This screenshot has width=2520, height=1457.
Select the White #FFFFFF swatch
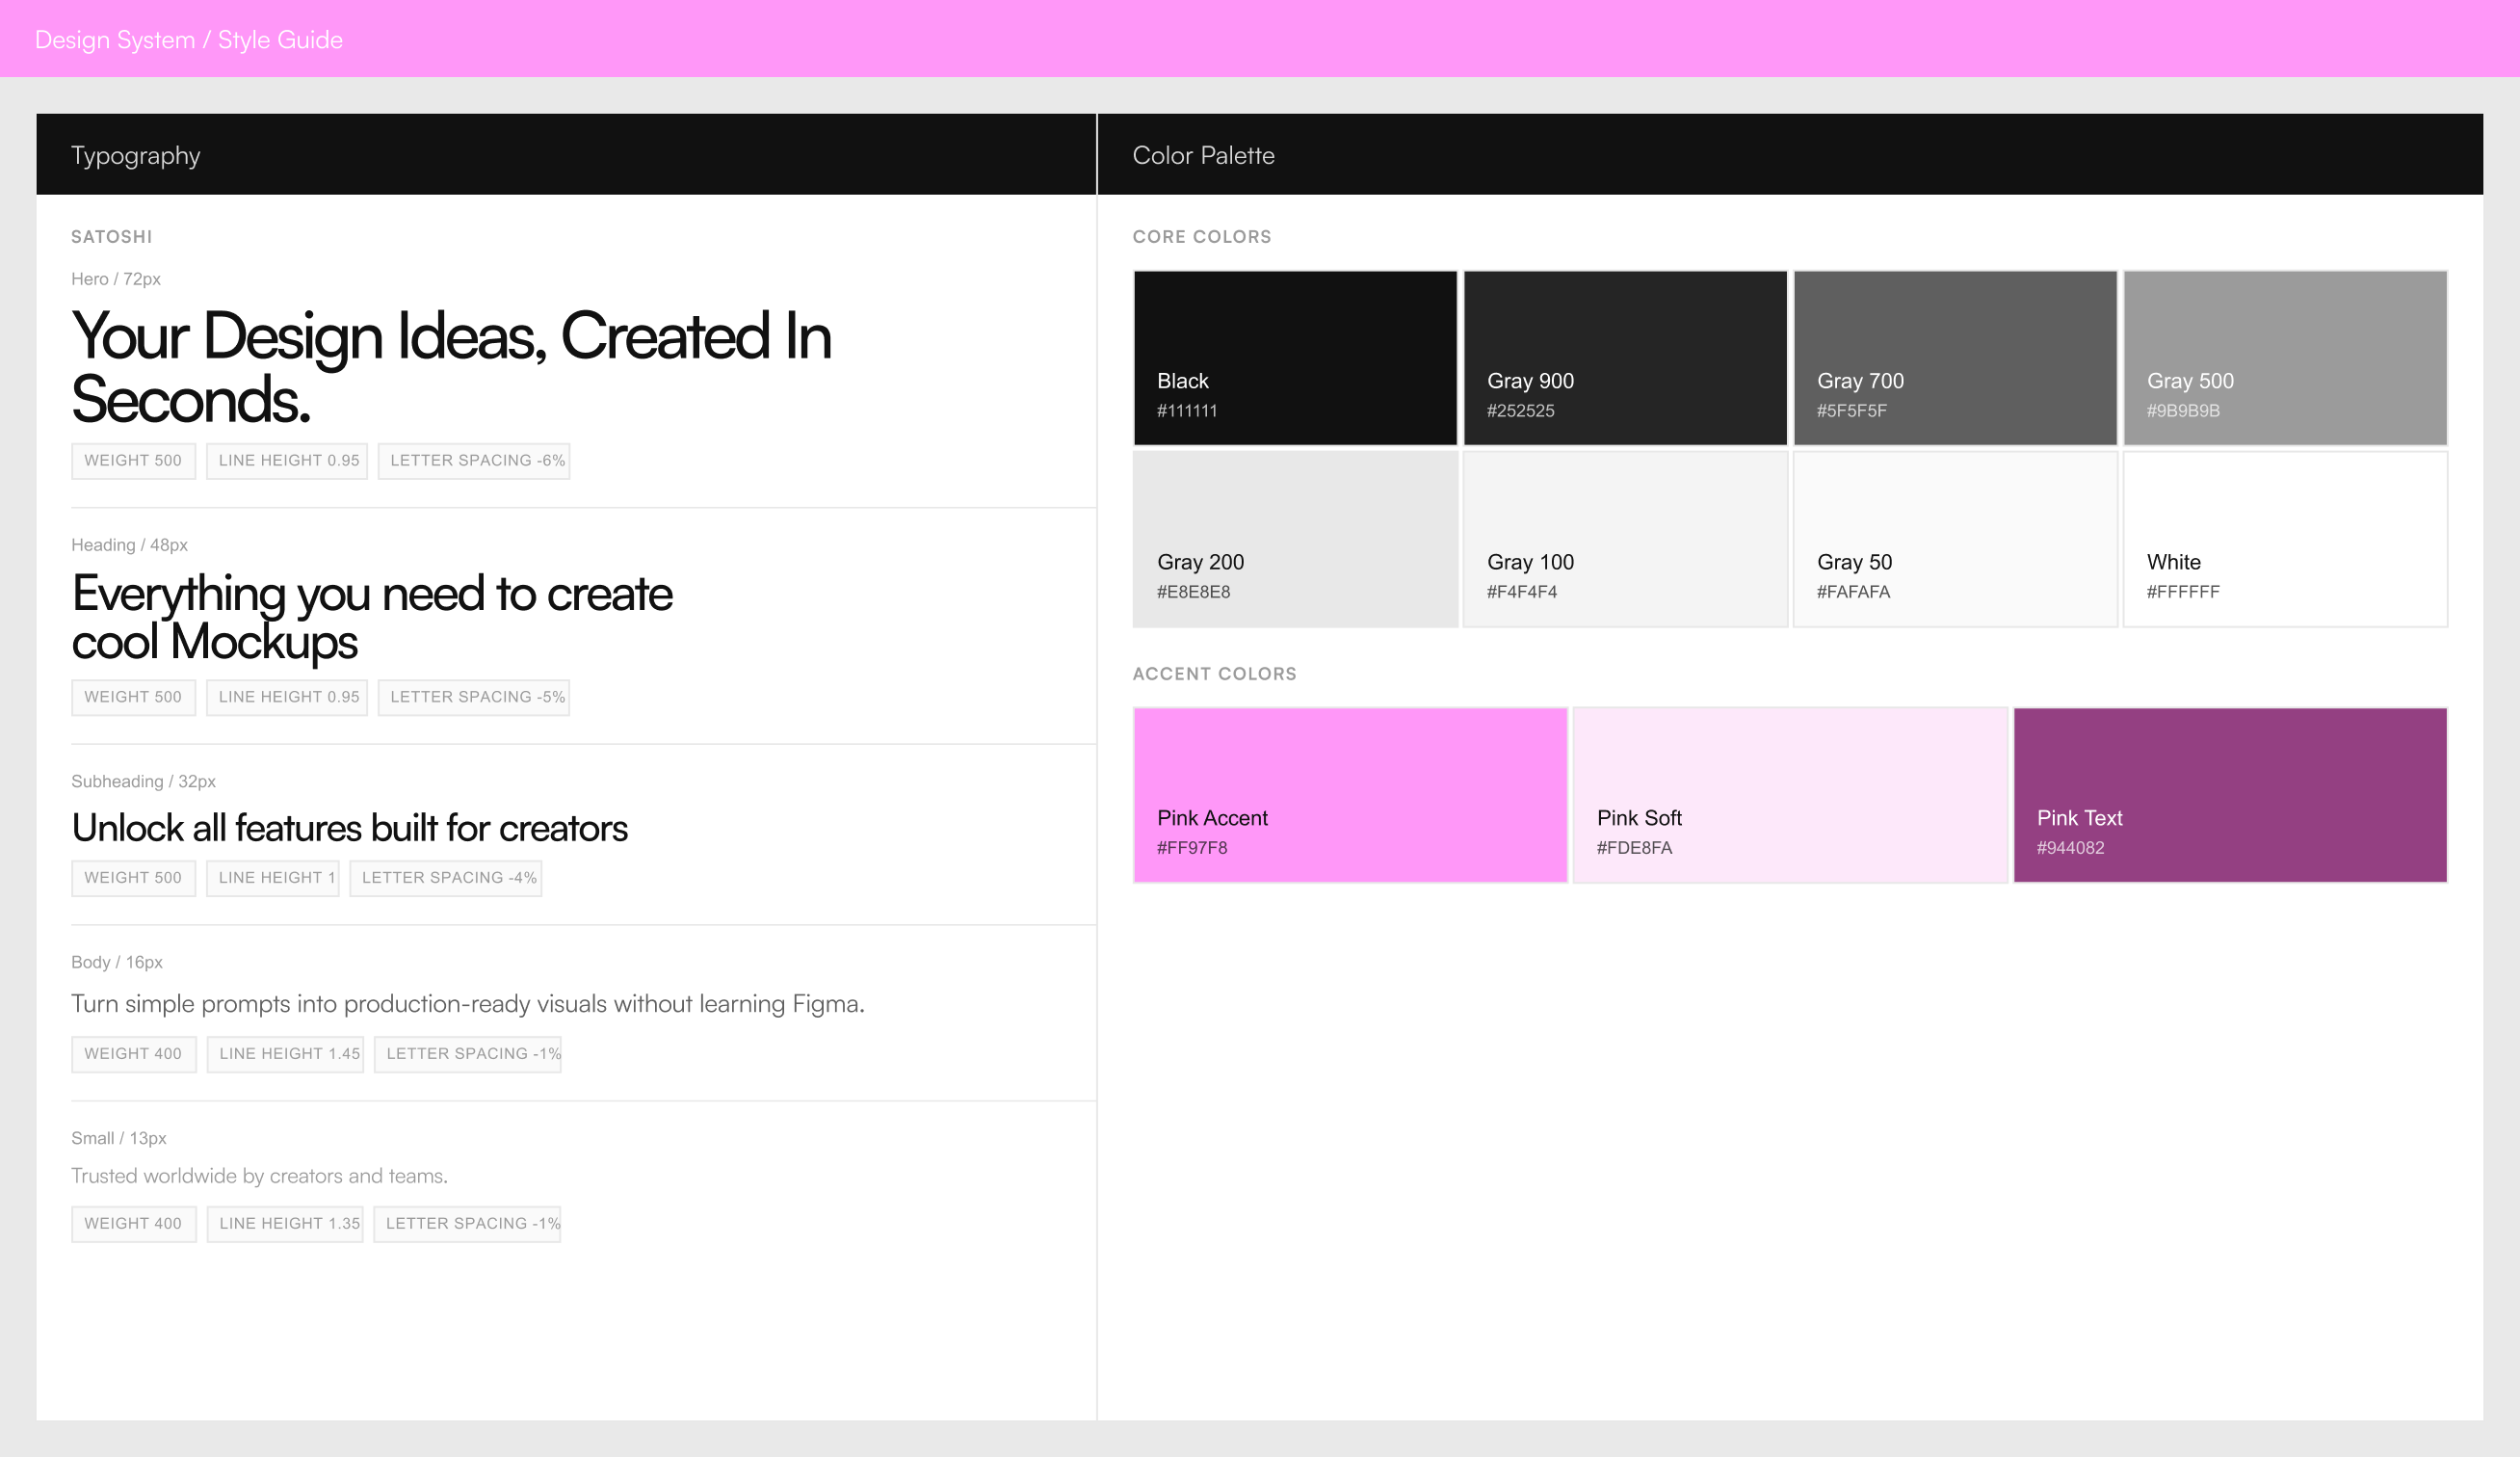[2285, 539]
